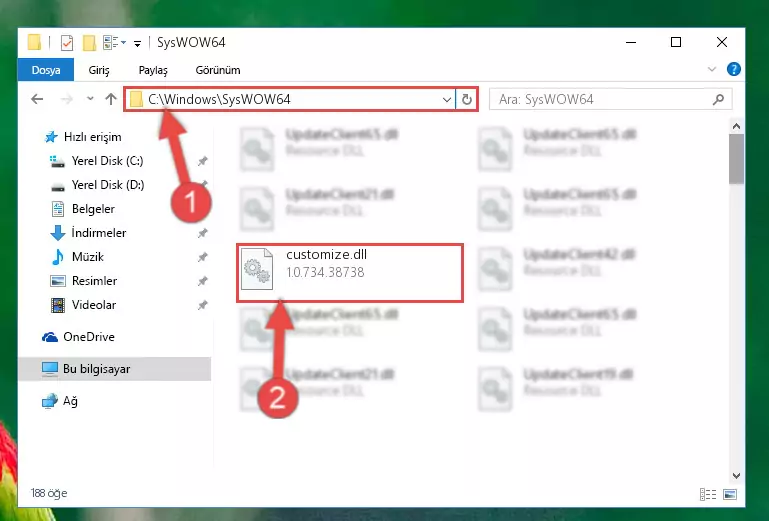
Task: Open the address bar history dropdown
Action: click(x=447, y=100)
